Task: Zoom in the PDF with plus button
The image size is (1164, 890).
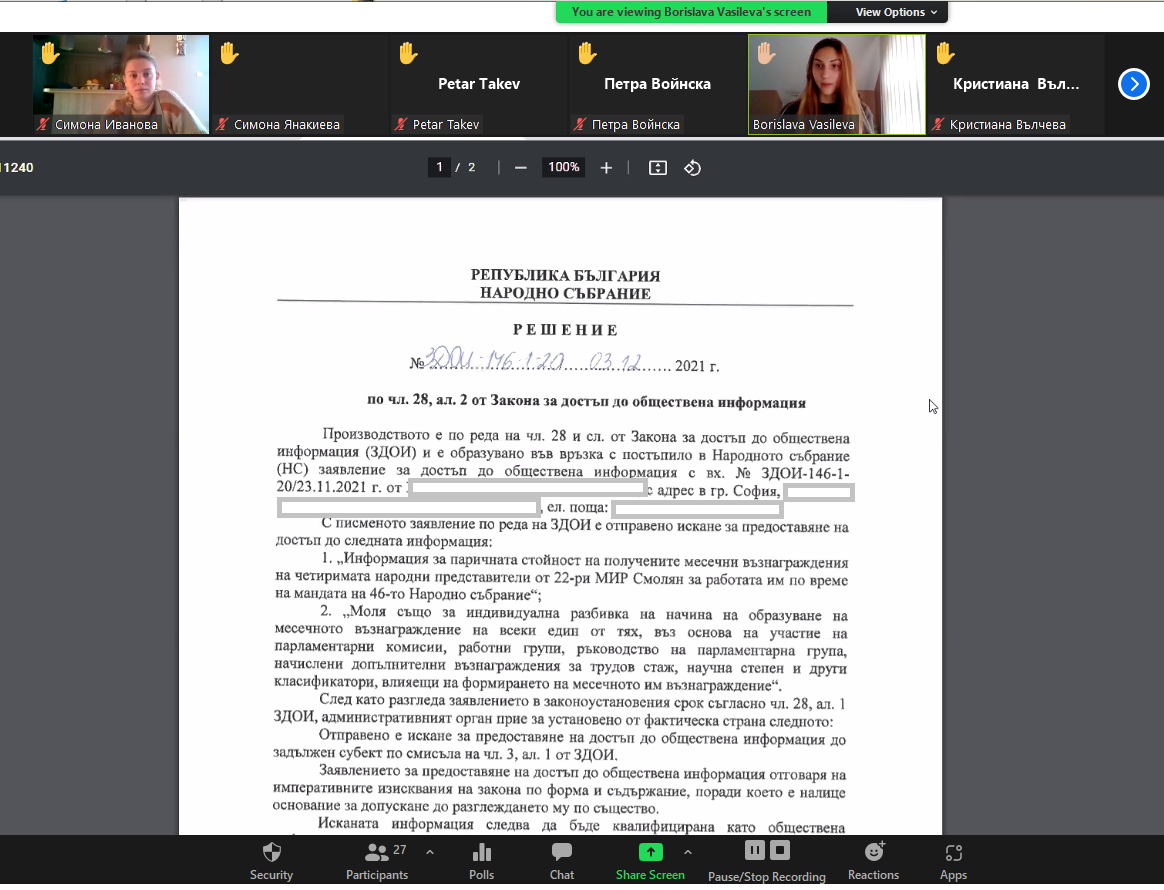Action: [x=606, y=168]
